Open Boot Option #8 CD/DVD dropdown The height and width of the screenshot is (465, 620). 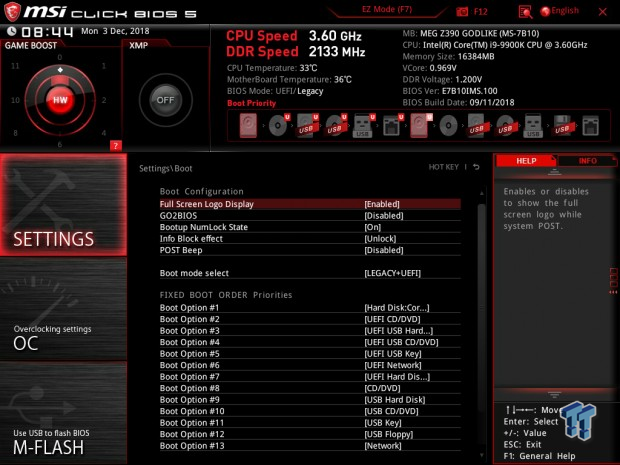click(x=310, y=388)
